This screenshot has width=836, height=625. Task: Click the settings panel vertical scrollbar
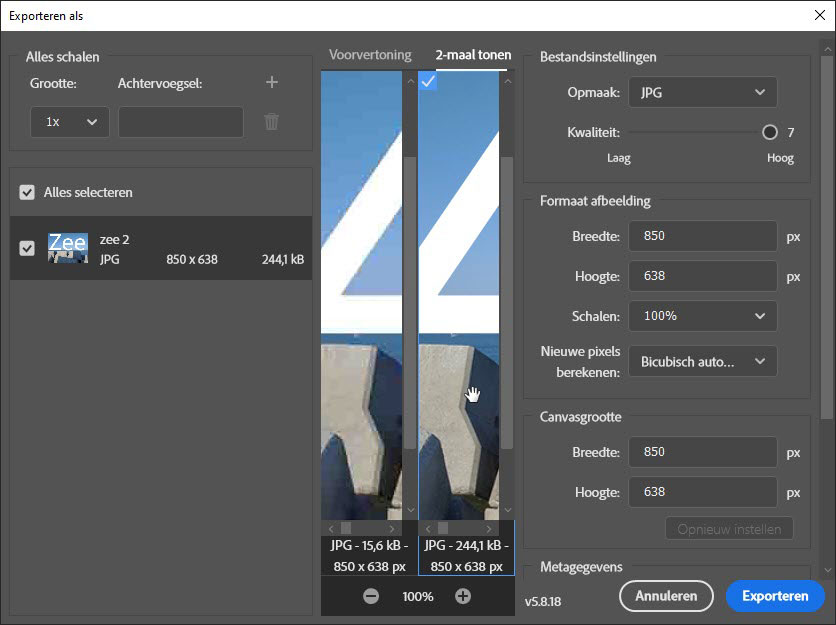[827, 237]
